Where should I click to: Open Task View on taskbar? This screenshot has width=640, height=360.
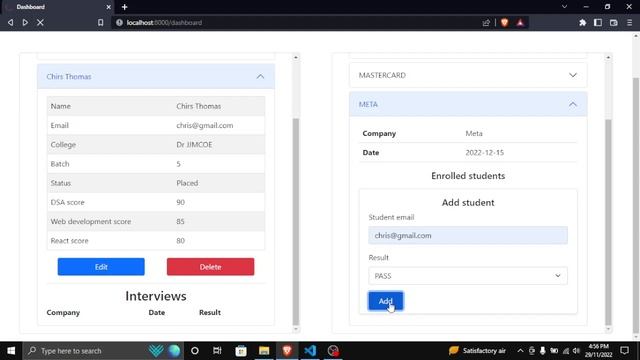(x=217, y=351)
